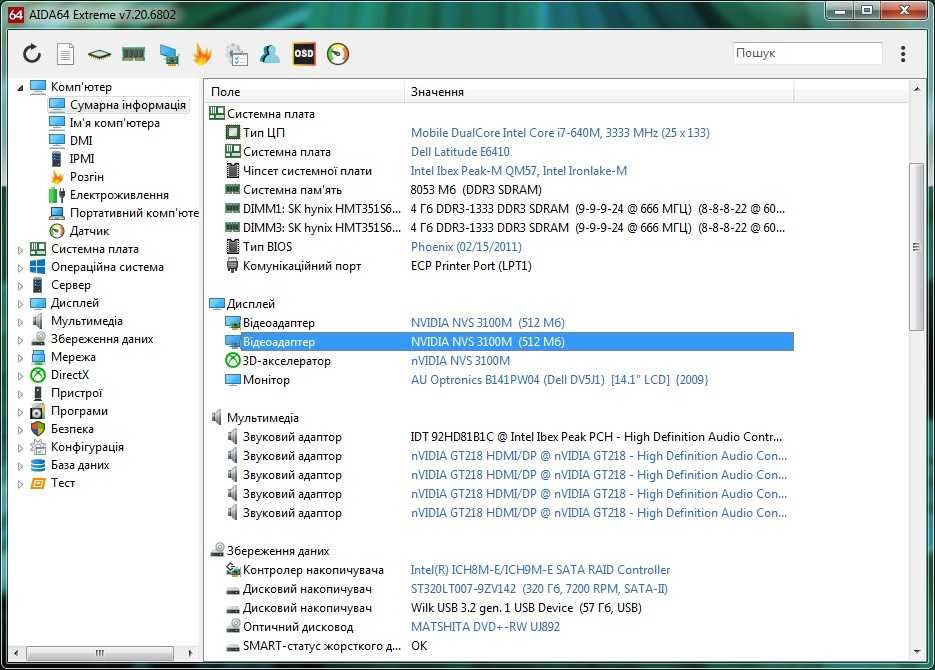Click the user profile toolbar icon
935x670 pixels.
[x=270, y=54]
